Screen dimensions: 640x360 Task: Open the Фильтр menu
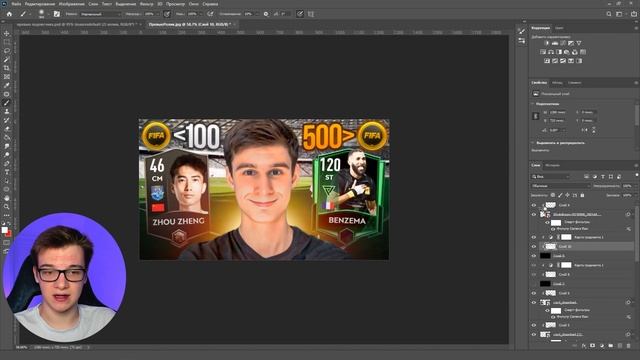click(x=147, y=4)
